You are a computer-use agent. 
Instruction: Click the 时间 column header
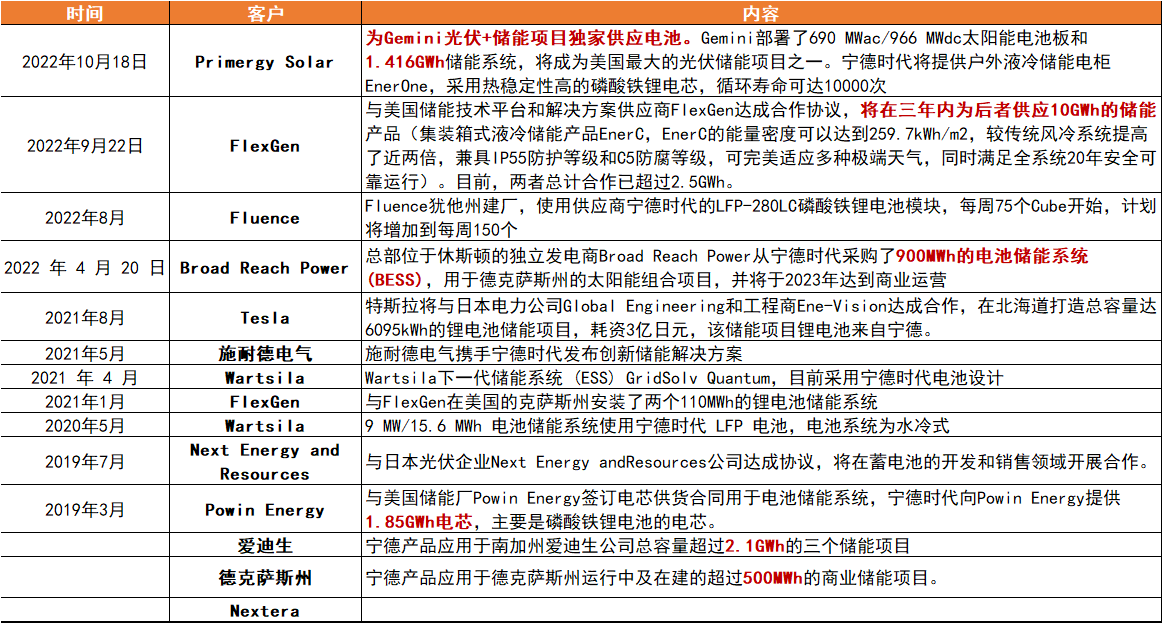point(84,13)
